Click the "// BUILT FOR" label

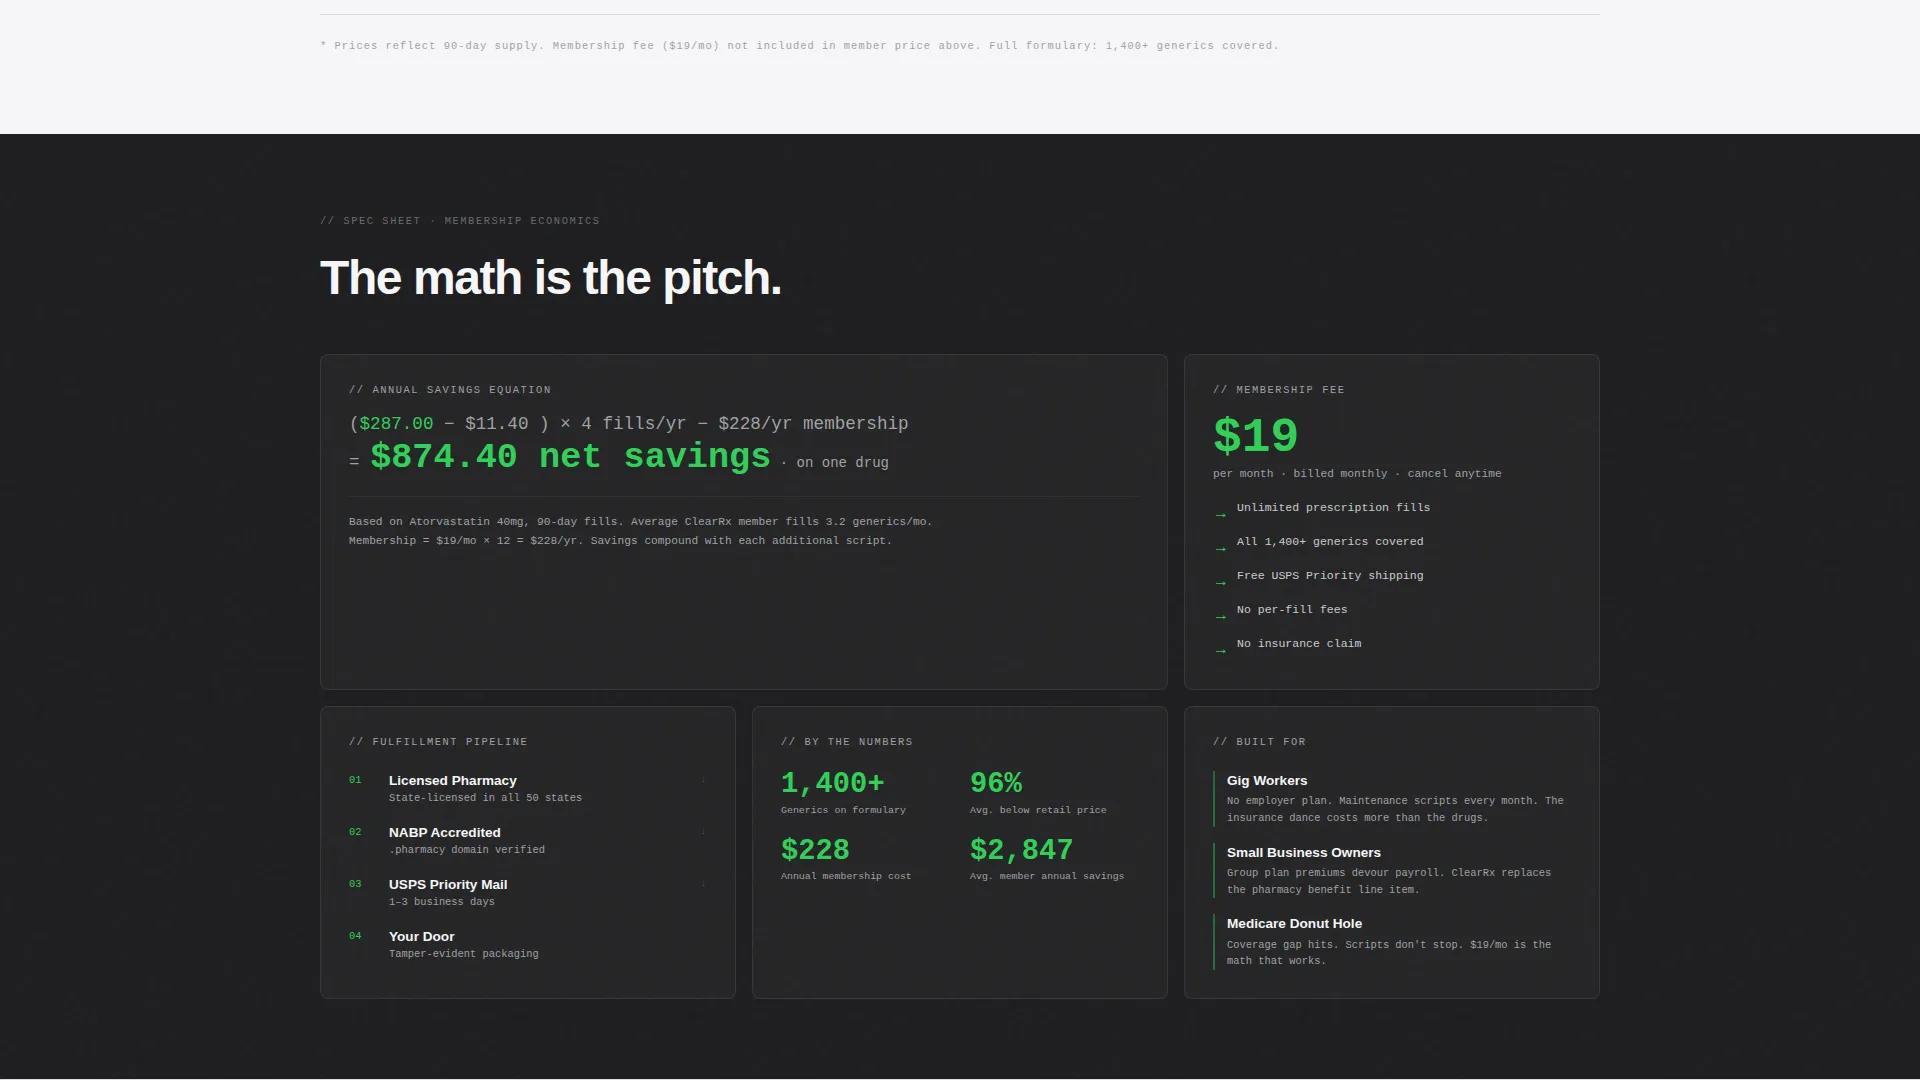point(1259,742)
